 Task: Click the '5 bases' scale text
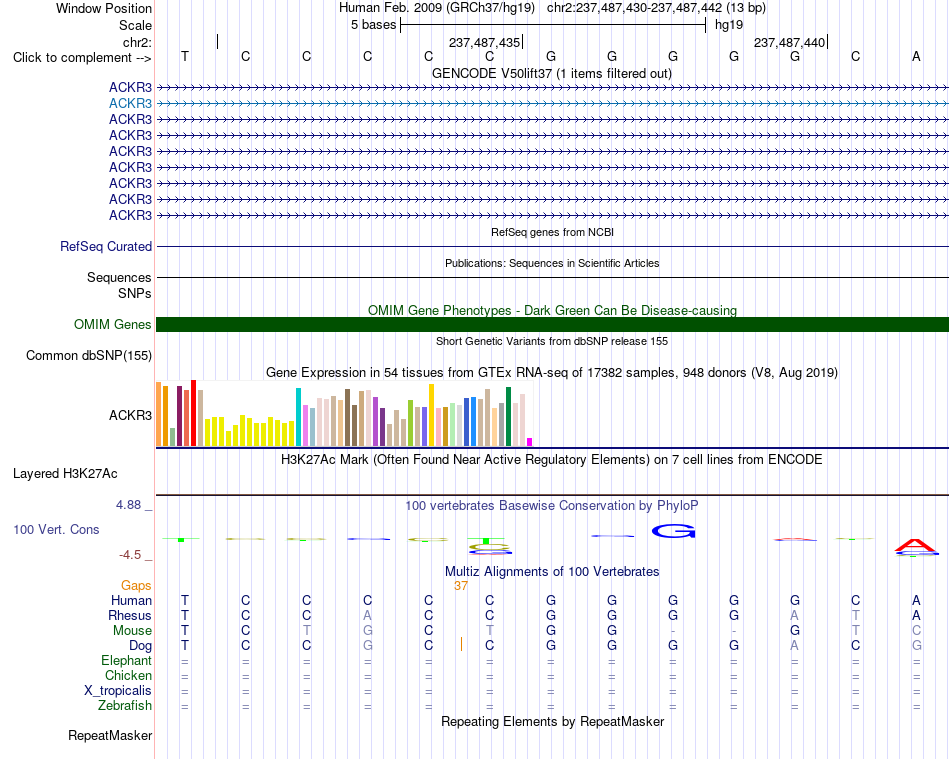[x=373, y=25]
